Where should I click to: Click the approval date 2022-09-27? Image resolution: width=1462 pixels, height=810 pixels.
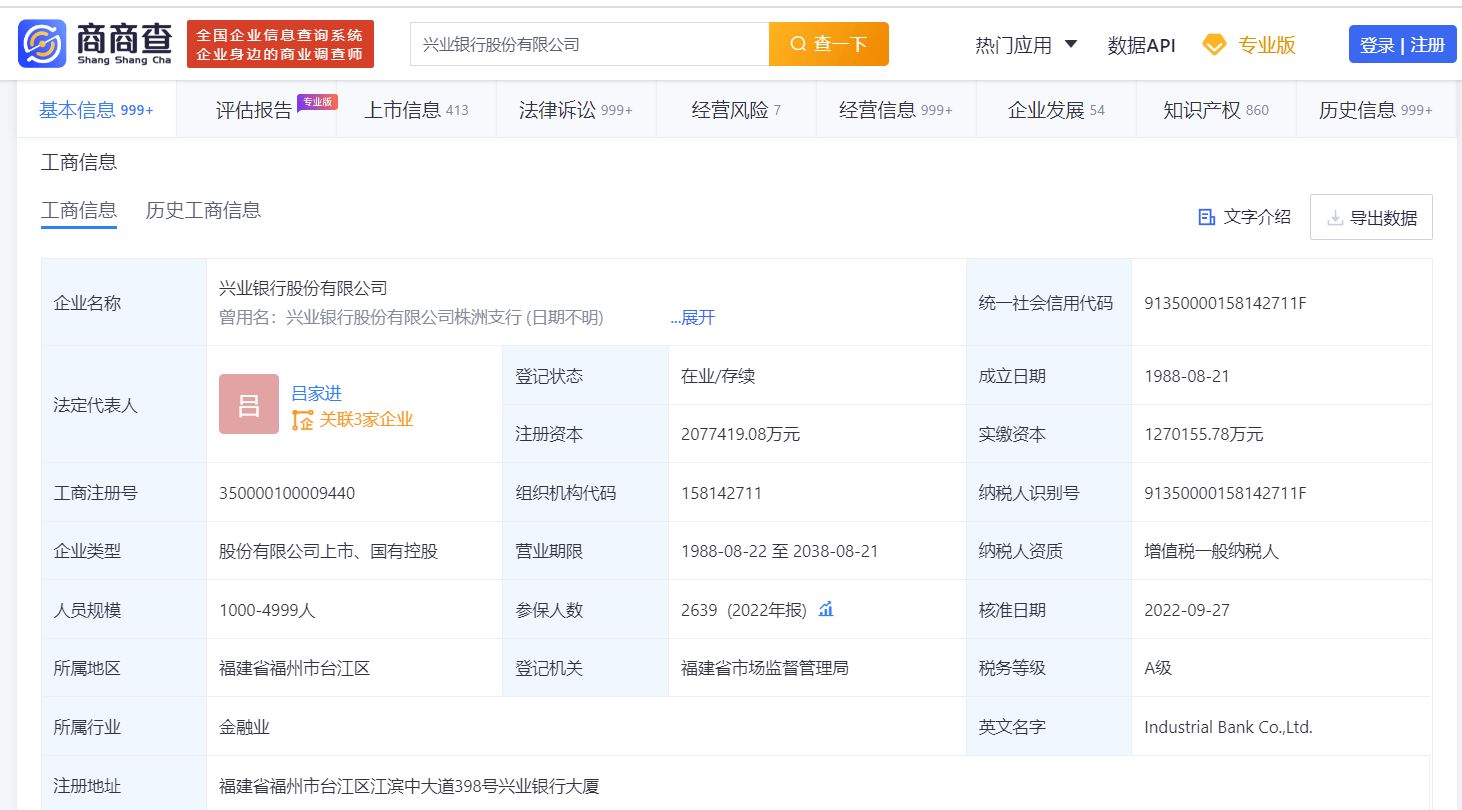[1187, 610]
